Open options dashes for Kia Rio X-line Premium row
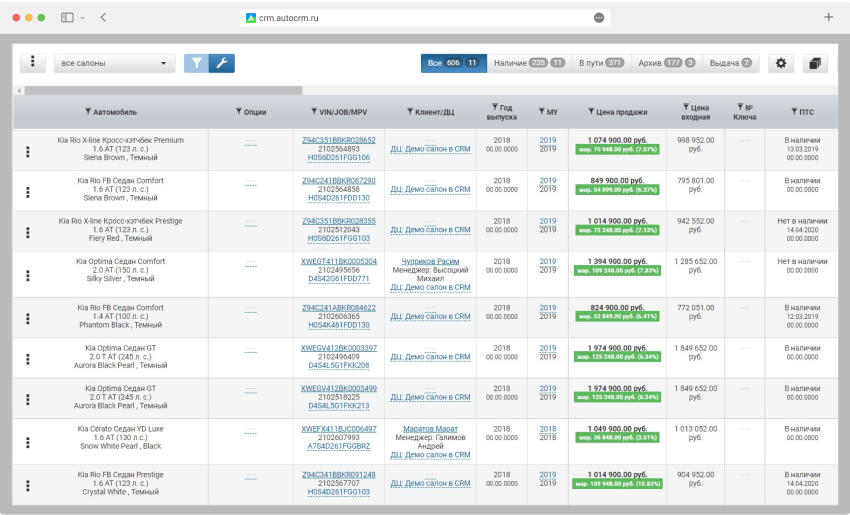Image resolution: width=850 pixels, height=515 pixels. (x=250, y=146)
